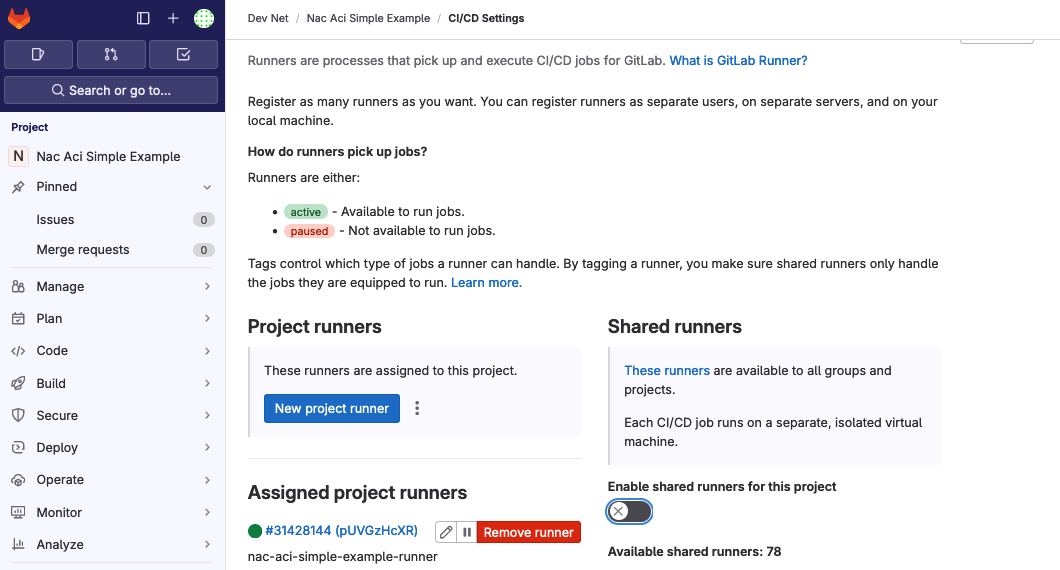Click the Plan calendar icon
Screen dimensions: 1060x570
click(x=18, y=318)
